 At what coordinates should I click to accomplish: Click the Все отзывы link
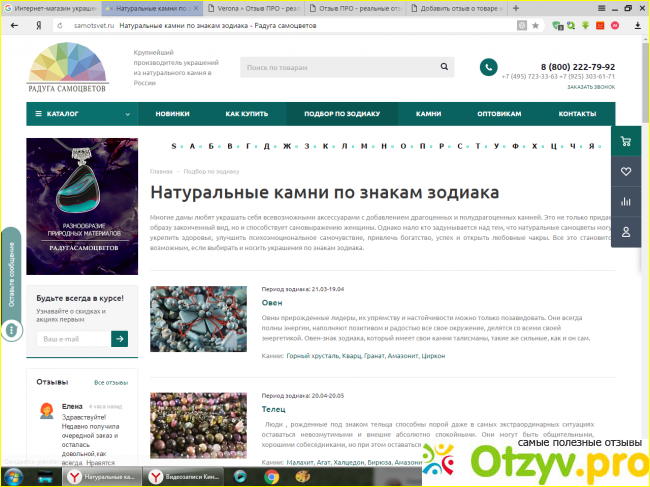[111, 382]
